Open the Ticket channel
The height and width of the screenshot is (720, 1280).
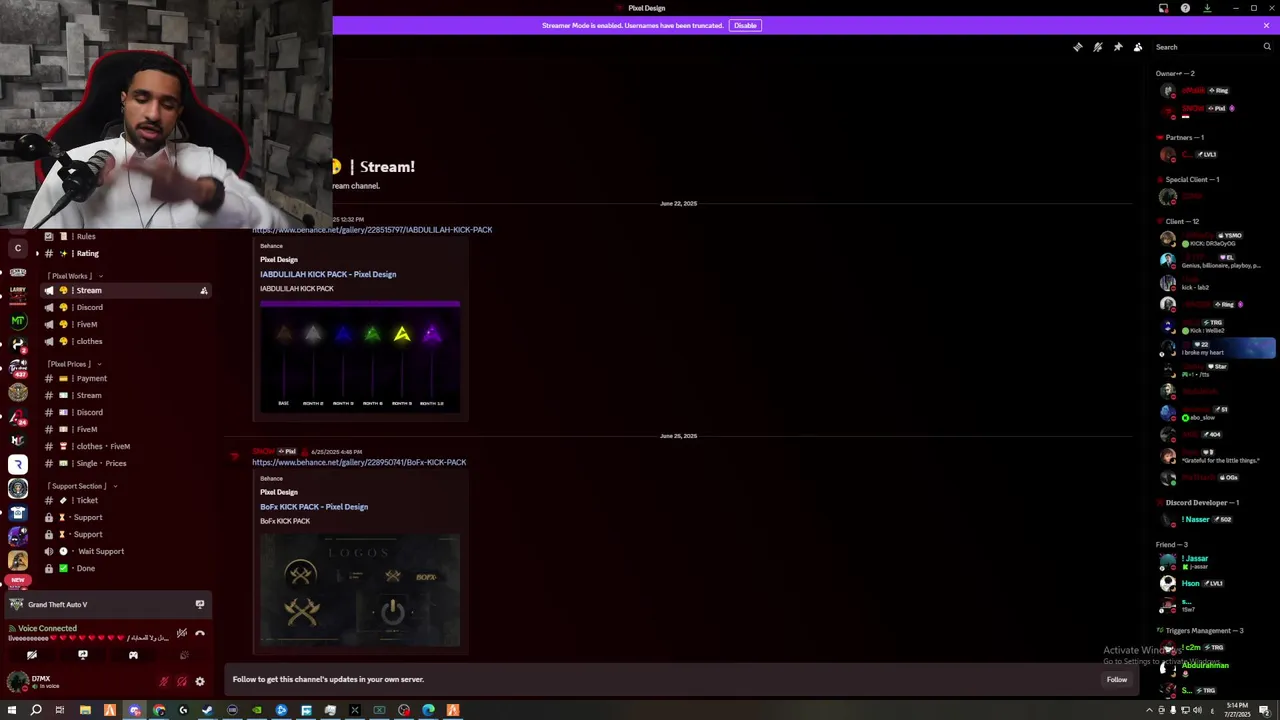pyautogui.click(x=125, y=500)
